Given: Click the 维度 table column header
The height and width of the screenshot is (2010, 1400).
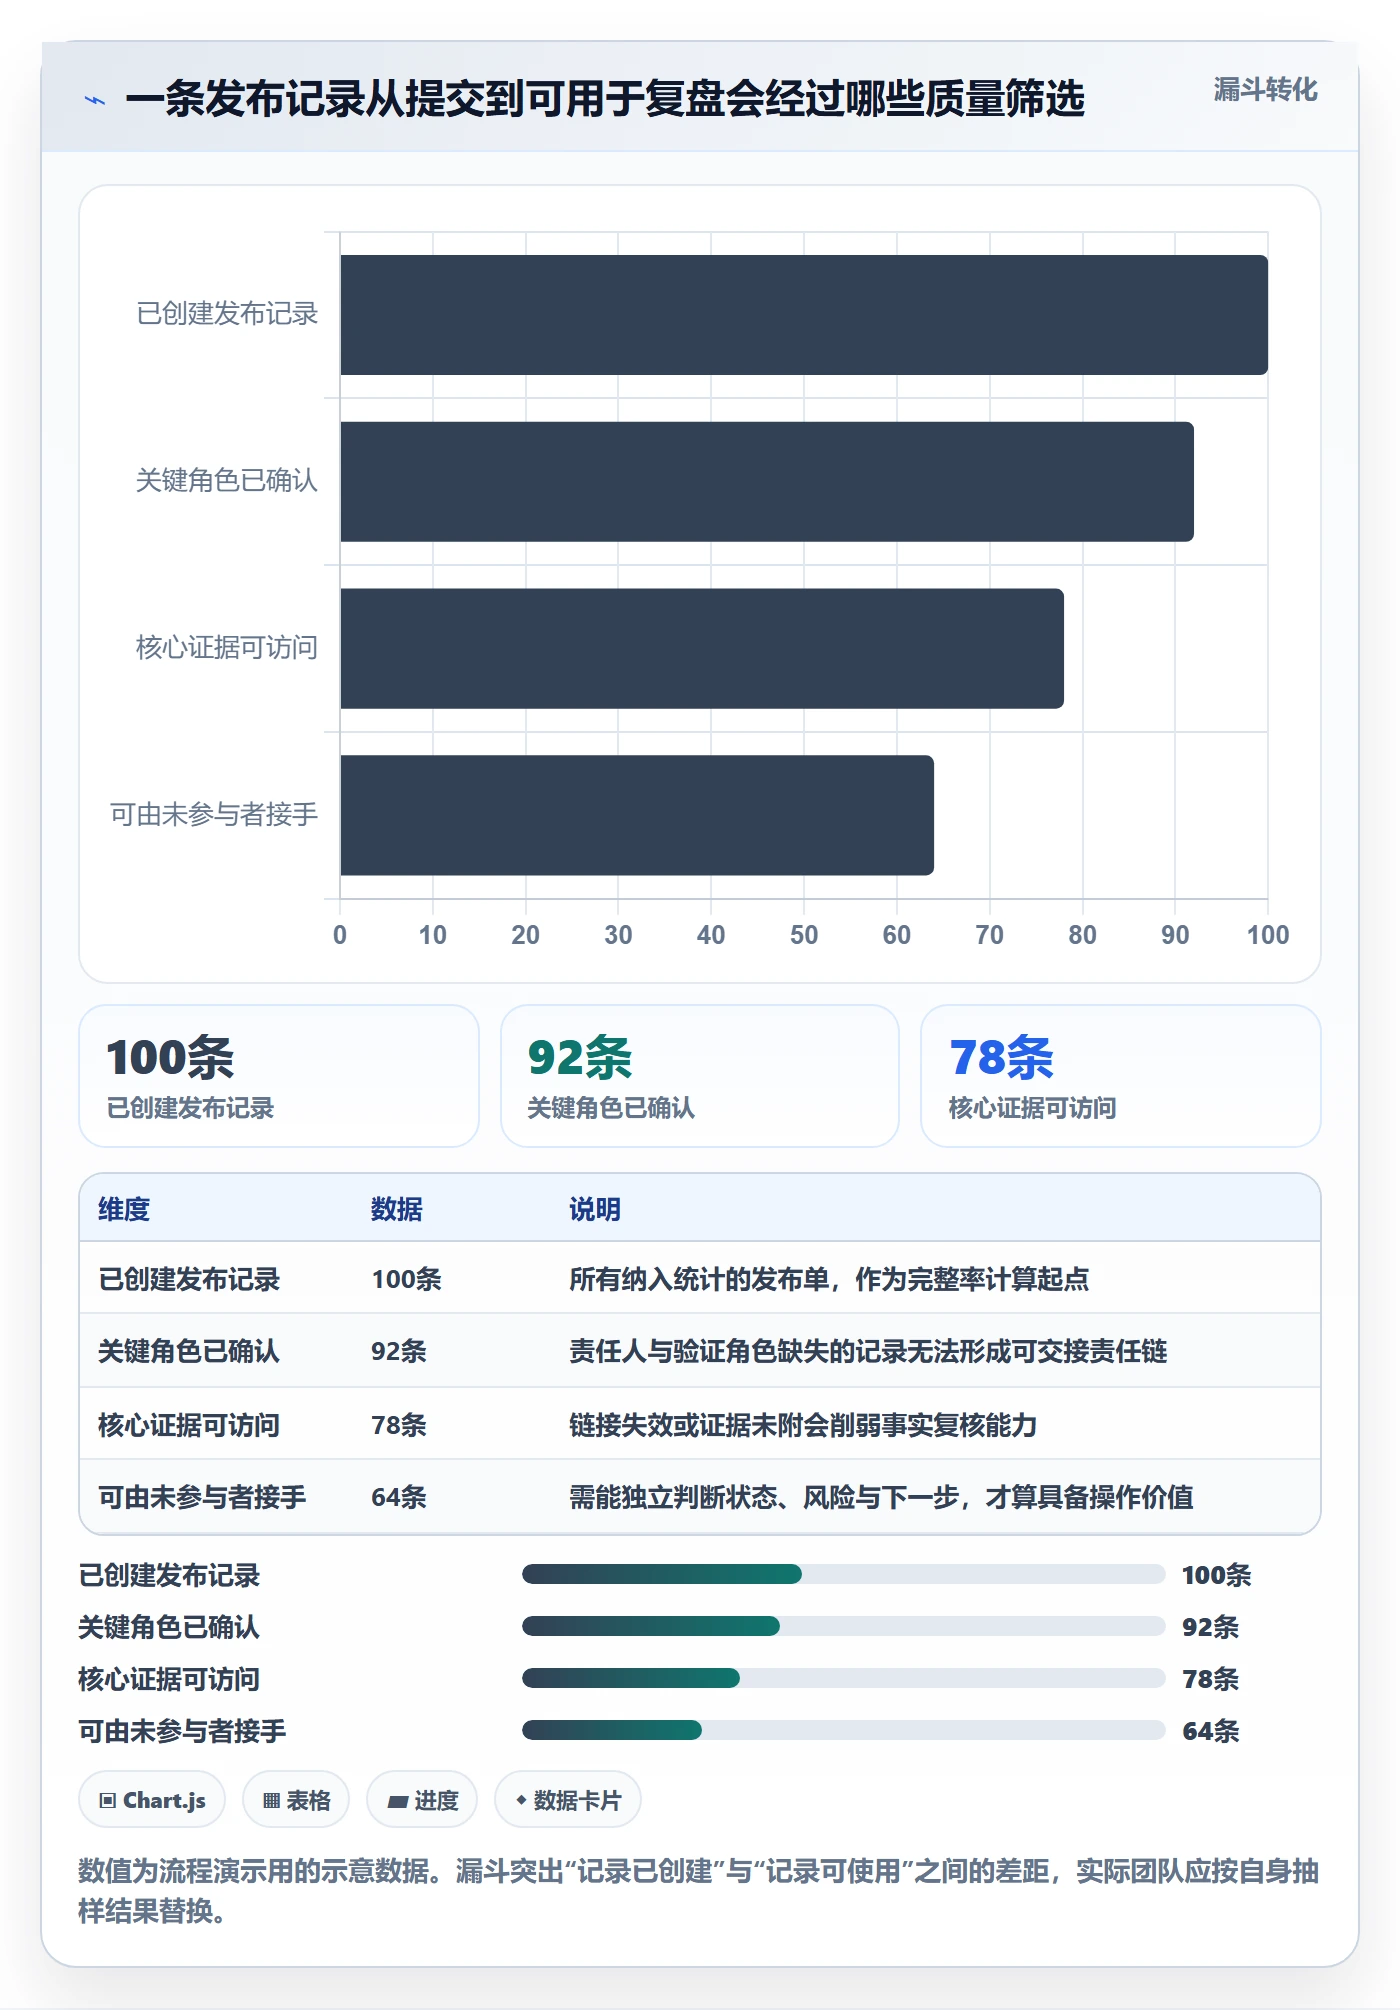Looking at the screenshot, I should pyautogui.click(x=124, y=1209).
